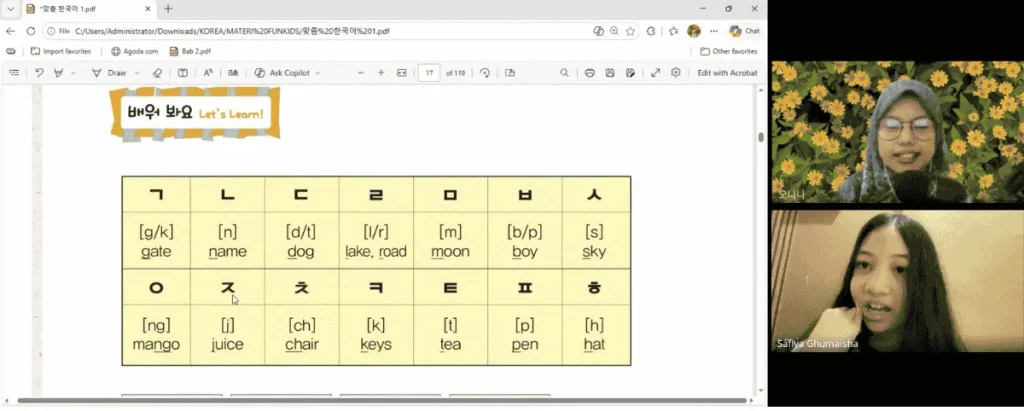Print the PDF document

coord(590,73)
